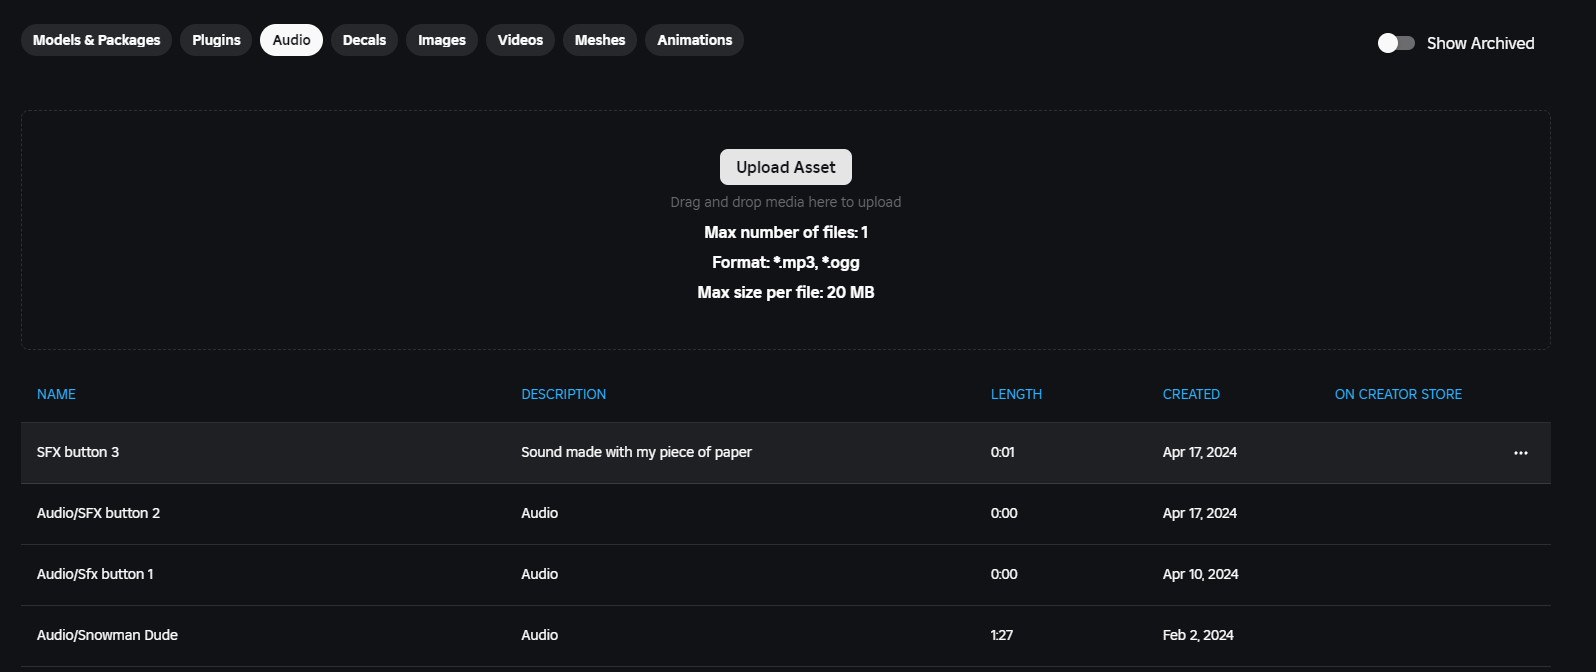1596x672 pixels.
Task: Open the three-dot menu for SFX button 3
Action: [1520, 453]
